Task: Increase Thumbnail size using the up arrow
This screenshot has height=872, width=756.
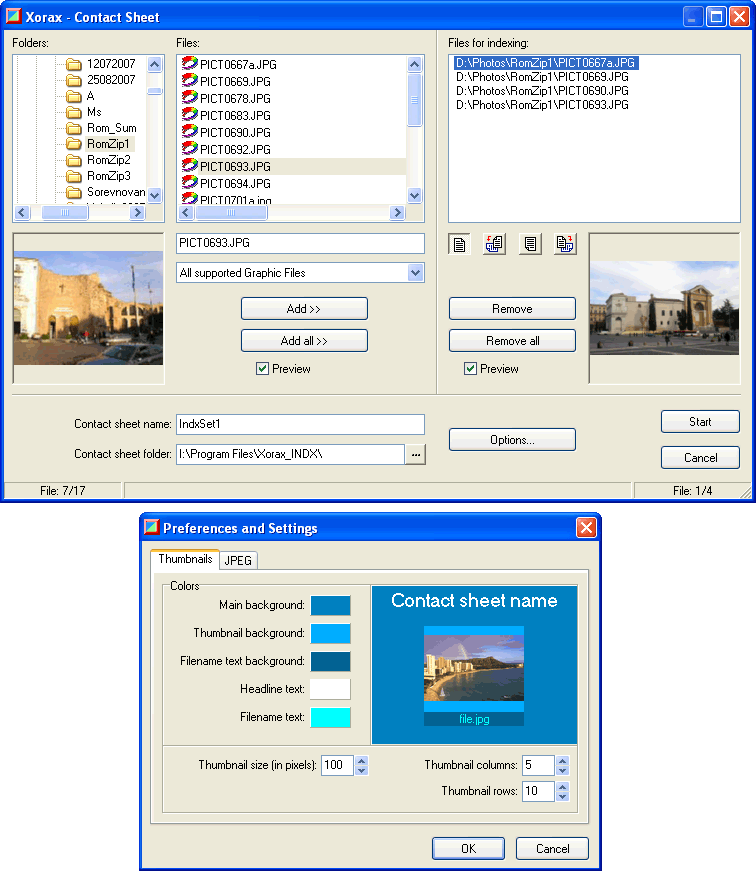Action: click(362, 760)
